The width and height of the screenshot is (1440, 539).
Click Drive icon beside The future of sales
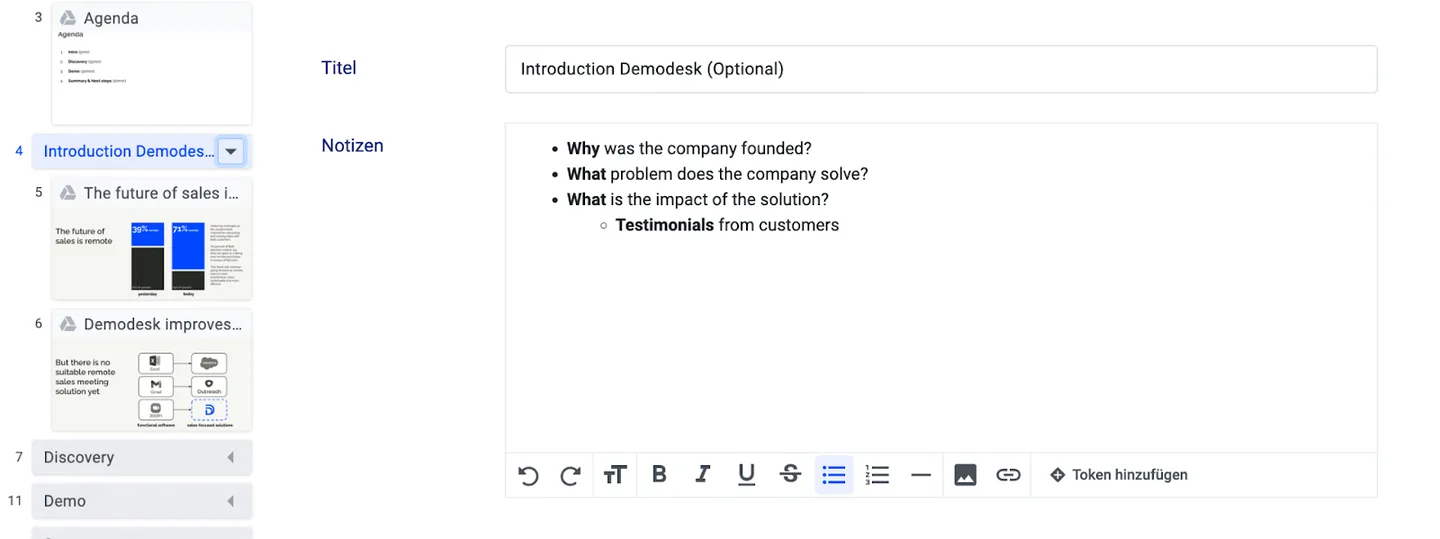(x=68, y=193)
